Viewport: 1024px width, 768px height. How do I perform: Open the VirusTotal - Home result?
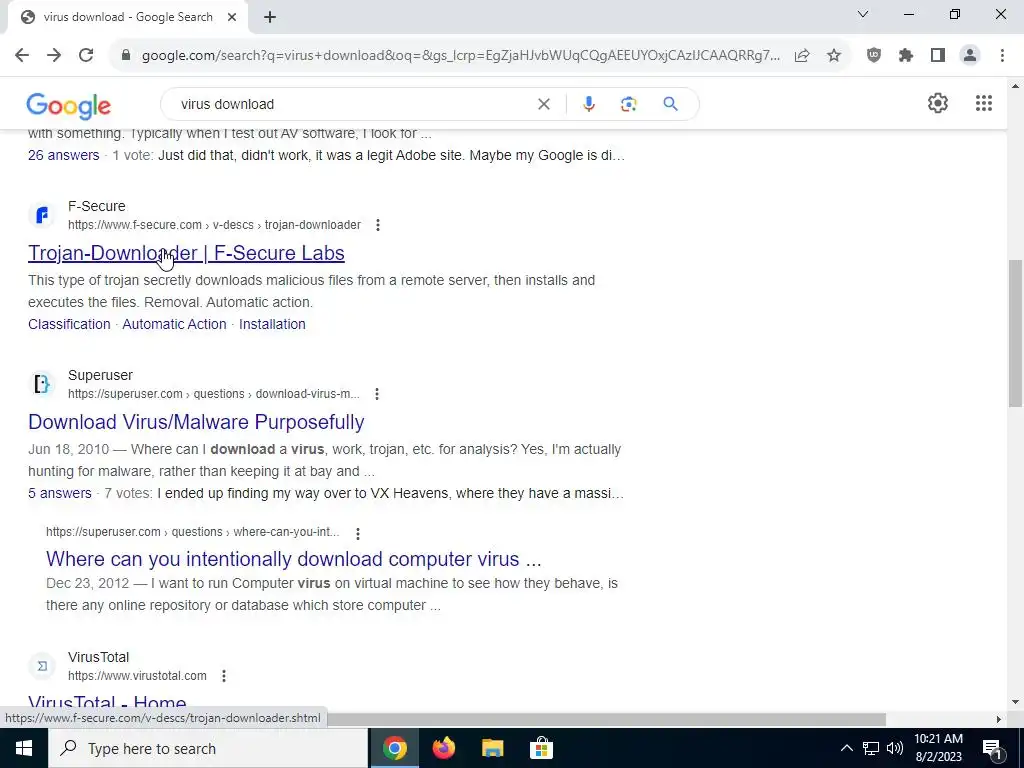(107, 703)
